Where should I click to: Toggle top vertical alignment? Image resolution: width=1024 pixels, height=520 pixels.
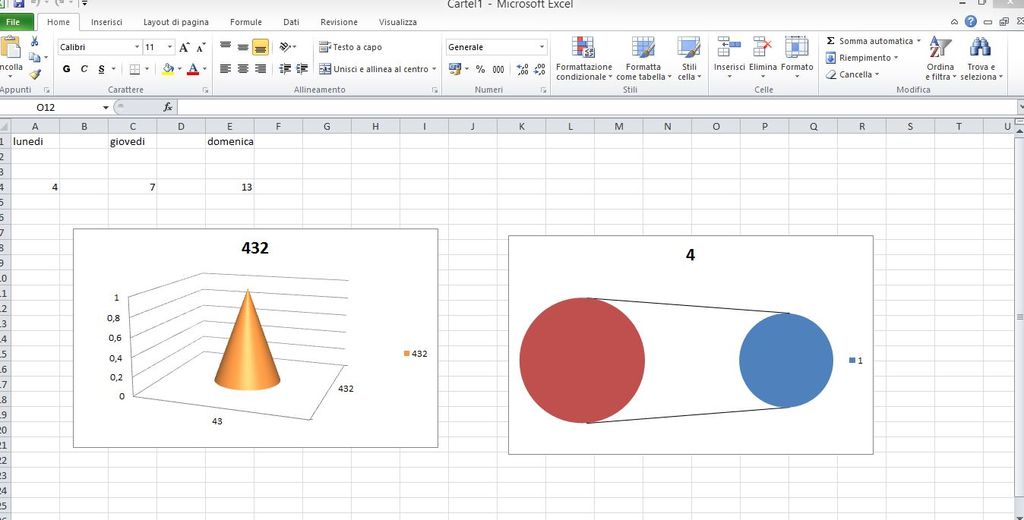point(225,46)
